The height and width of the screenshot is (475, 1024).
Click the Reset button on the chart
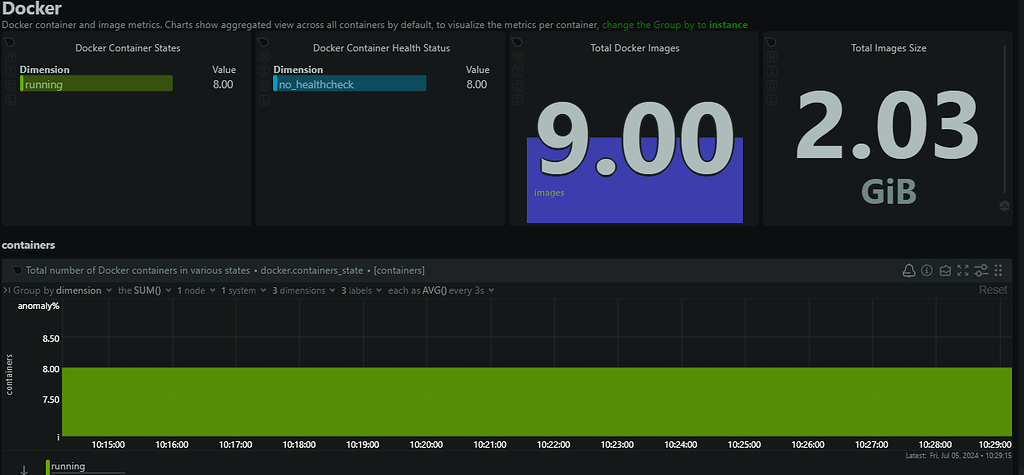coord(992,290)
